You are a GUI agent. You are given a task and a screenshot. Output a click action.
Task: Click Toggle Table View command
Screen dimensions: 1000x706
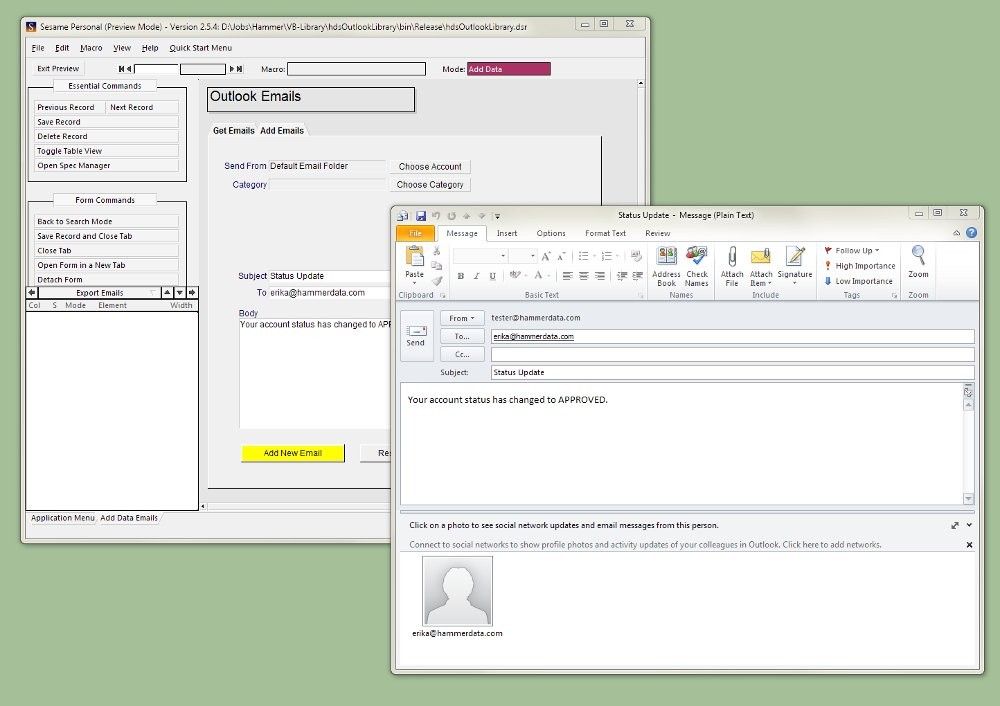[x=107, y=151]
